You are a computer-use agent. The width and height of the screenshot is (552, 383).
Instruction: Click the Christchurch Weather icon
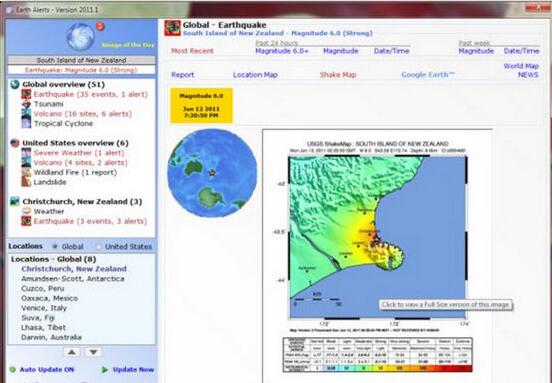coord(26,211)
